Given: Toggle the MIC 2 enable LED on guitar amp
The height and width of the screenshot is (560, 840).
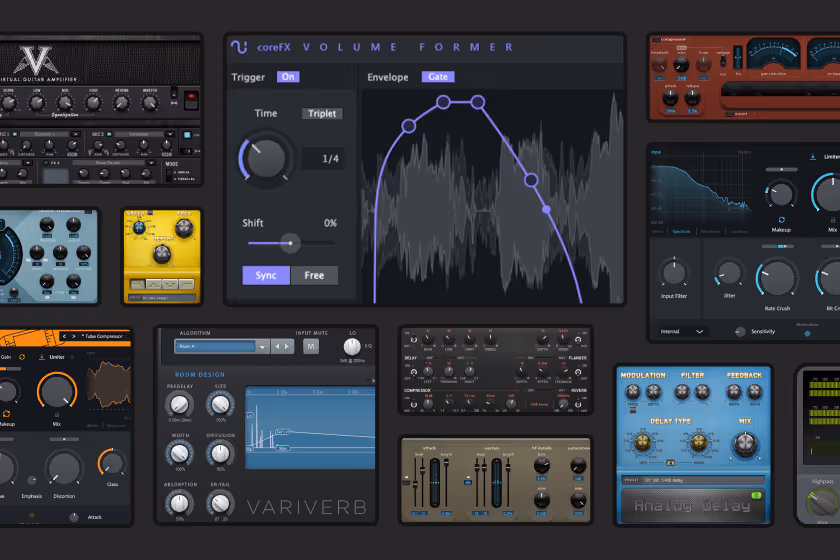Looking at the screenshot, I should (x=109, y=134).
